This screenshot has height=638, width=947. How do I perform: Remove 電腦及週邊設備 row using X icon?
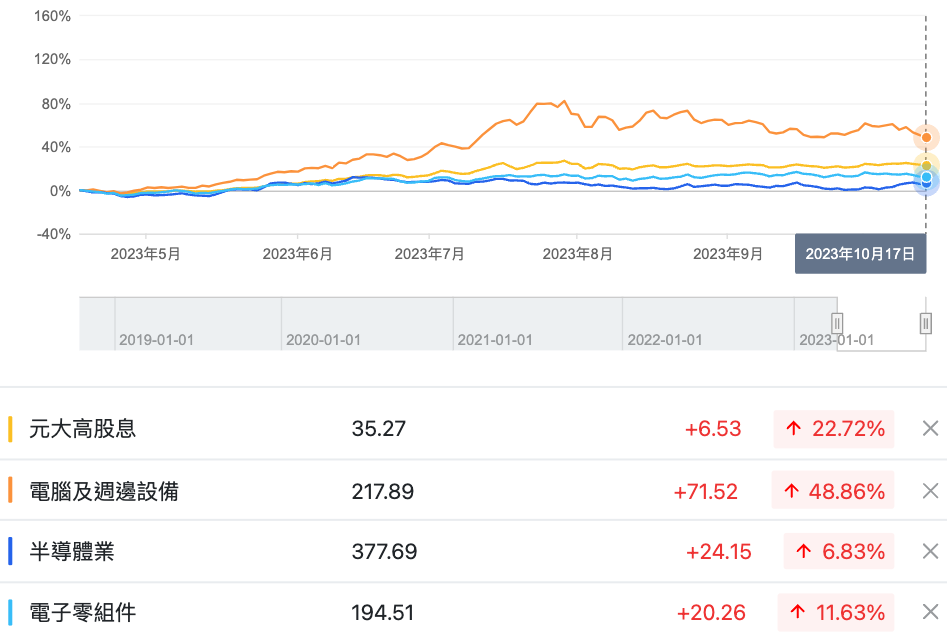point(930,491)
